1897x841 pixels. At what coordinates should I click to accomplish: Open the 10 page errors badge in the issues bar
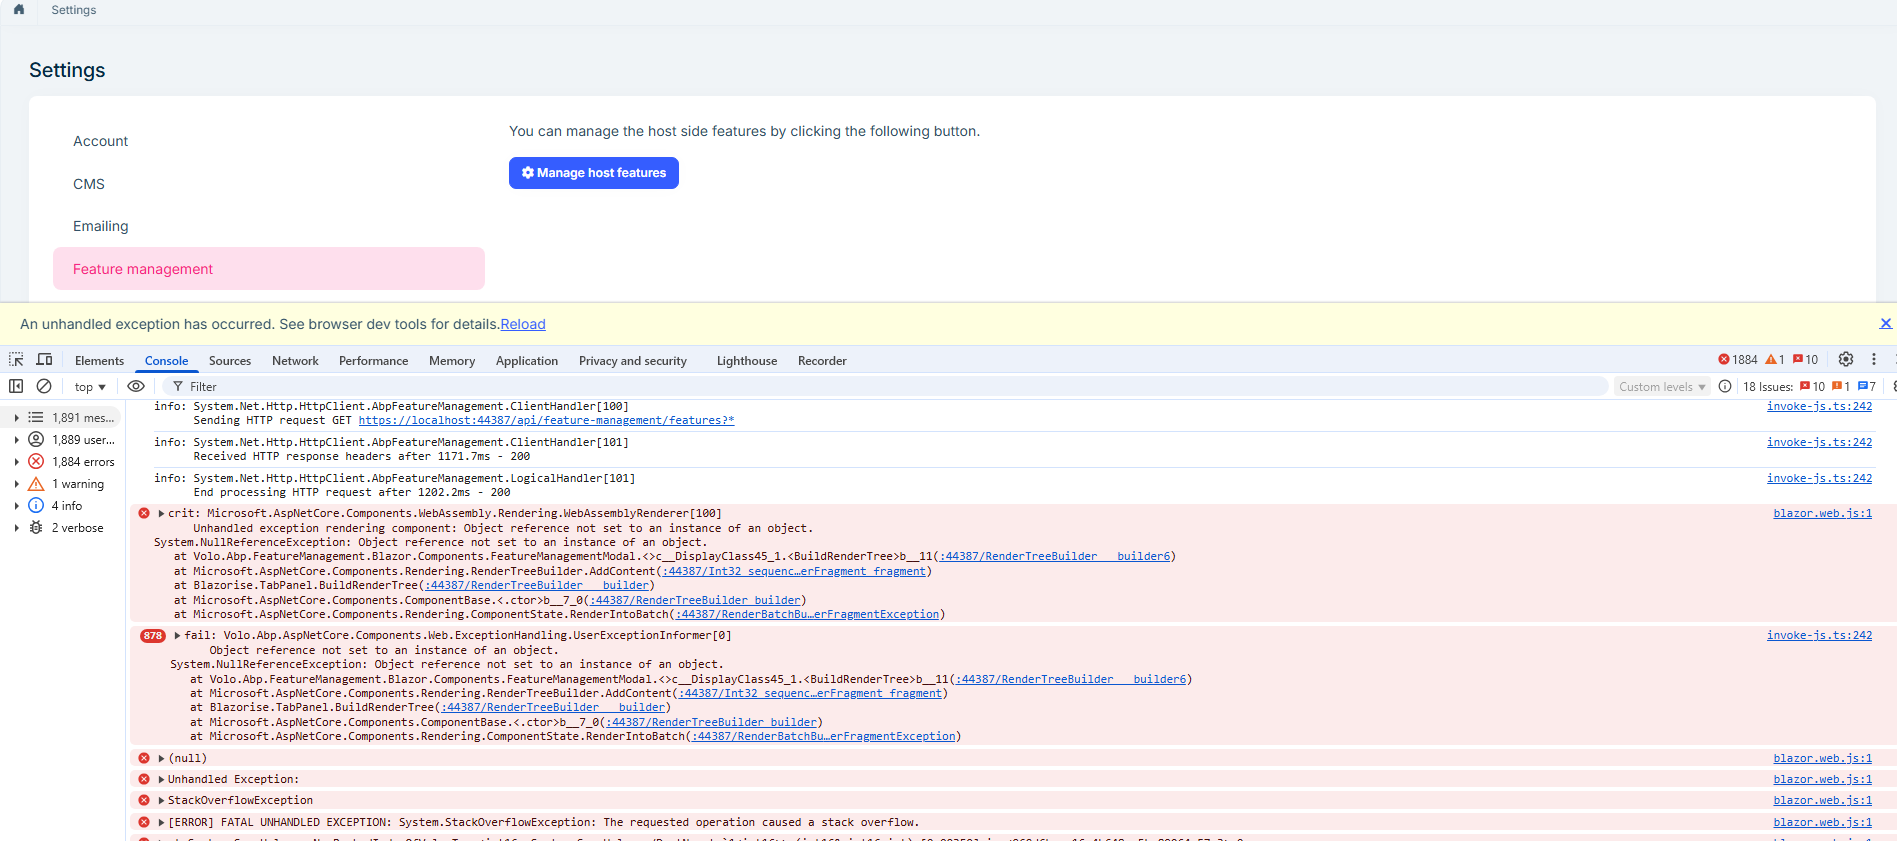click(1812, 386)
